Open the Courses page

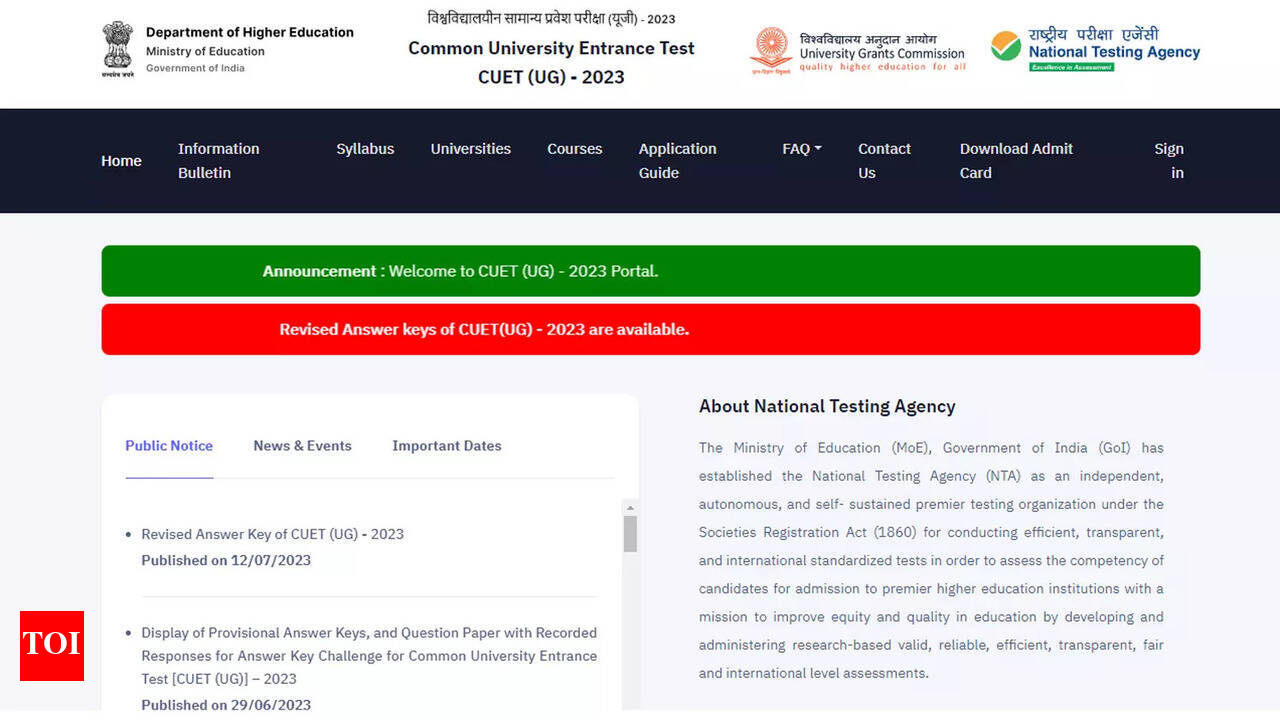click(574, 149)
